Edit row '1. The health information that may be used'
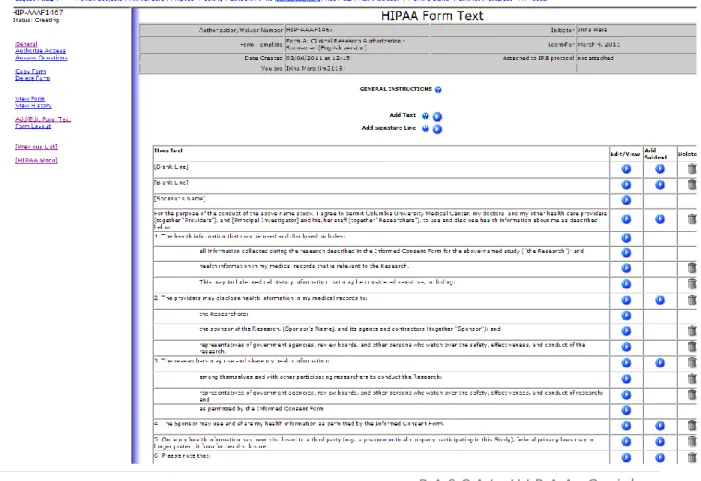Screen dimensions: 701x481 tap(626, 238)
